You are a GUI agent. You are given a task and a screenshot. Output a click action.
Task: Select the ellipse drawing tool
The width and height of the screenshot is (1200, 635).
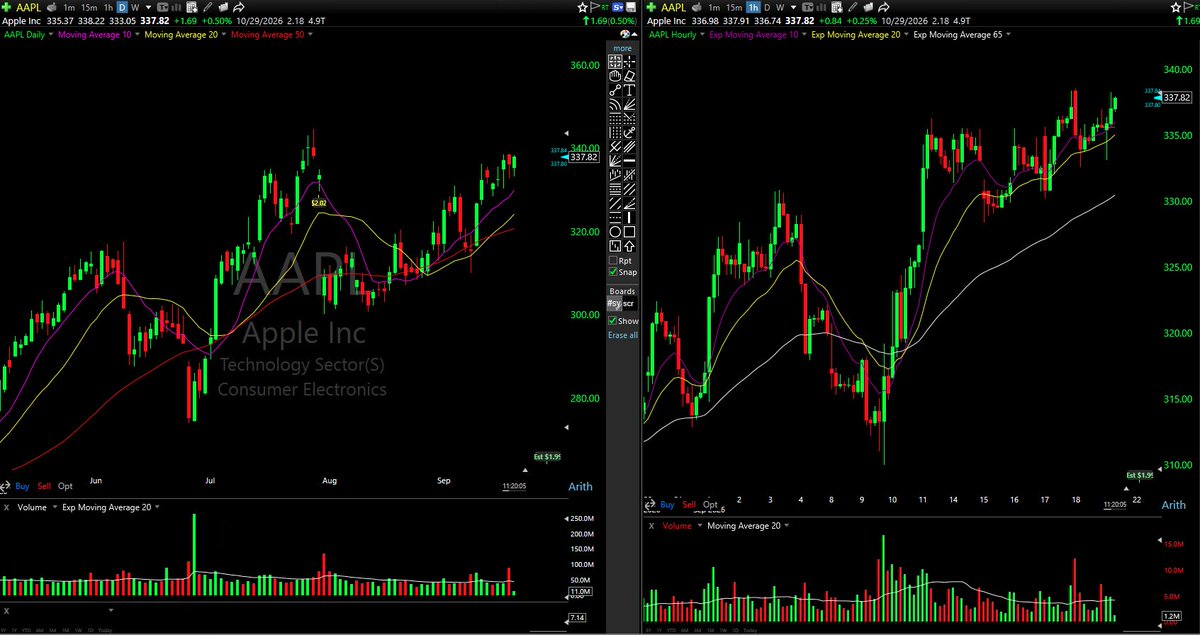point(614,231)
